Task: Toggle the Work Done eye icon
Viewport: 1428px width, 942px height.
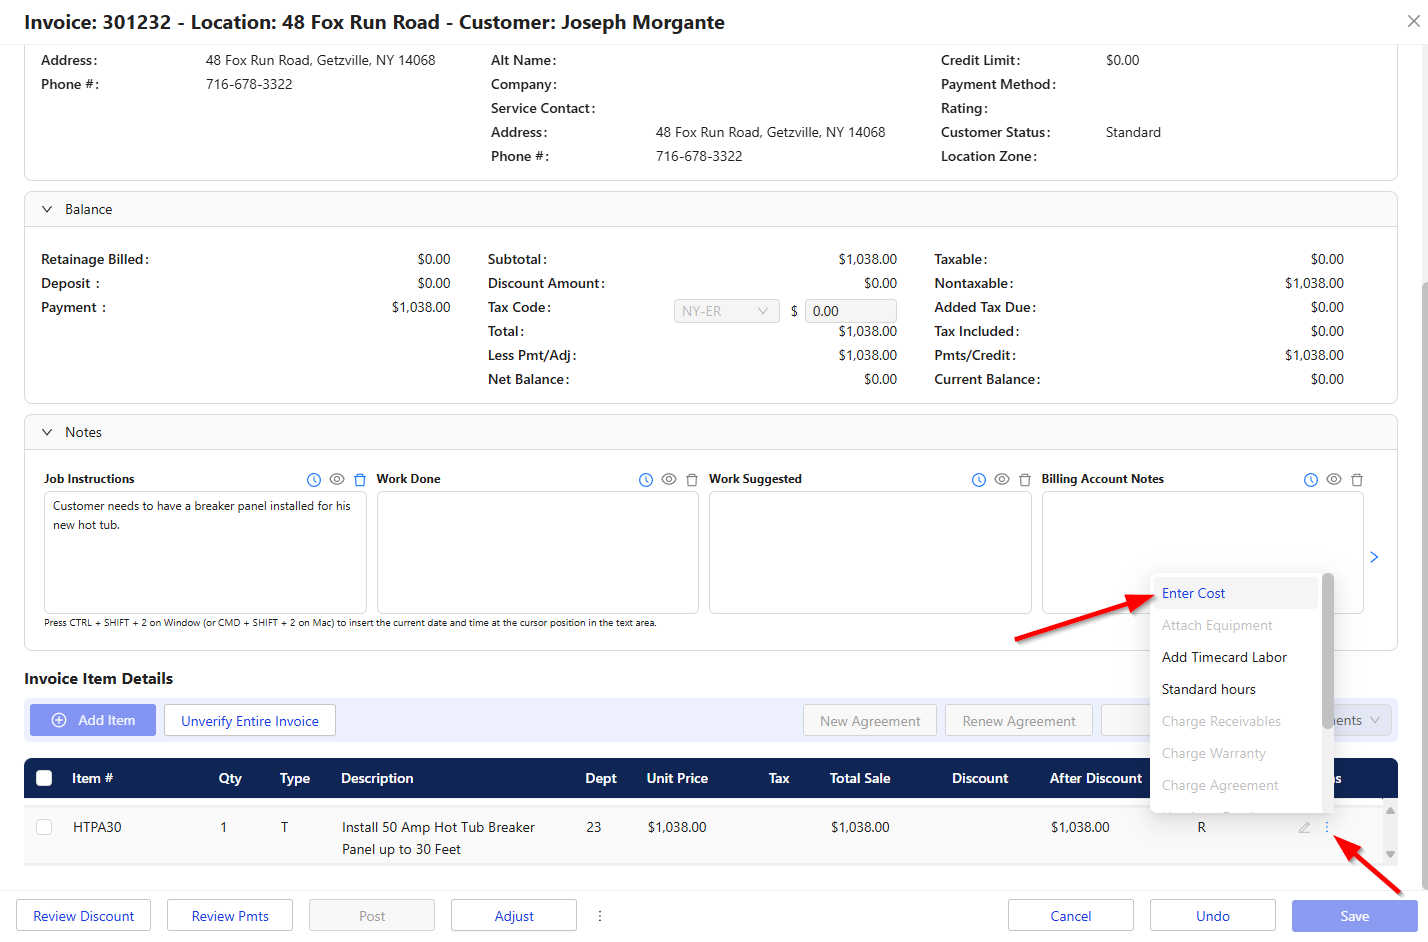Action: point(669,480)
